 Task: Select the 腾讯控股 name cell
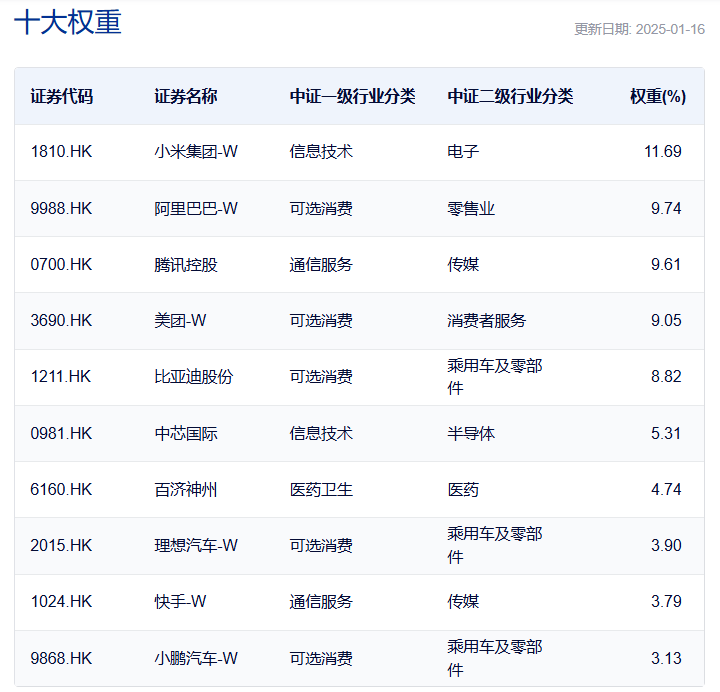[x=186, y=264]
